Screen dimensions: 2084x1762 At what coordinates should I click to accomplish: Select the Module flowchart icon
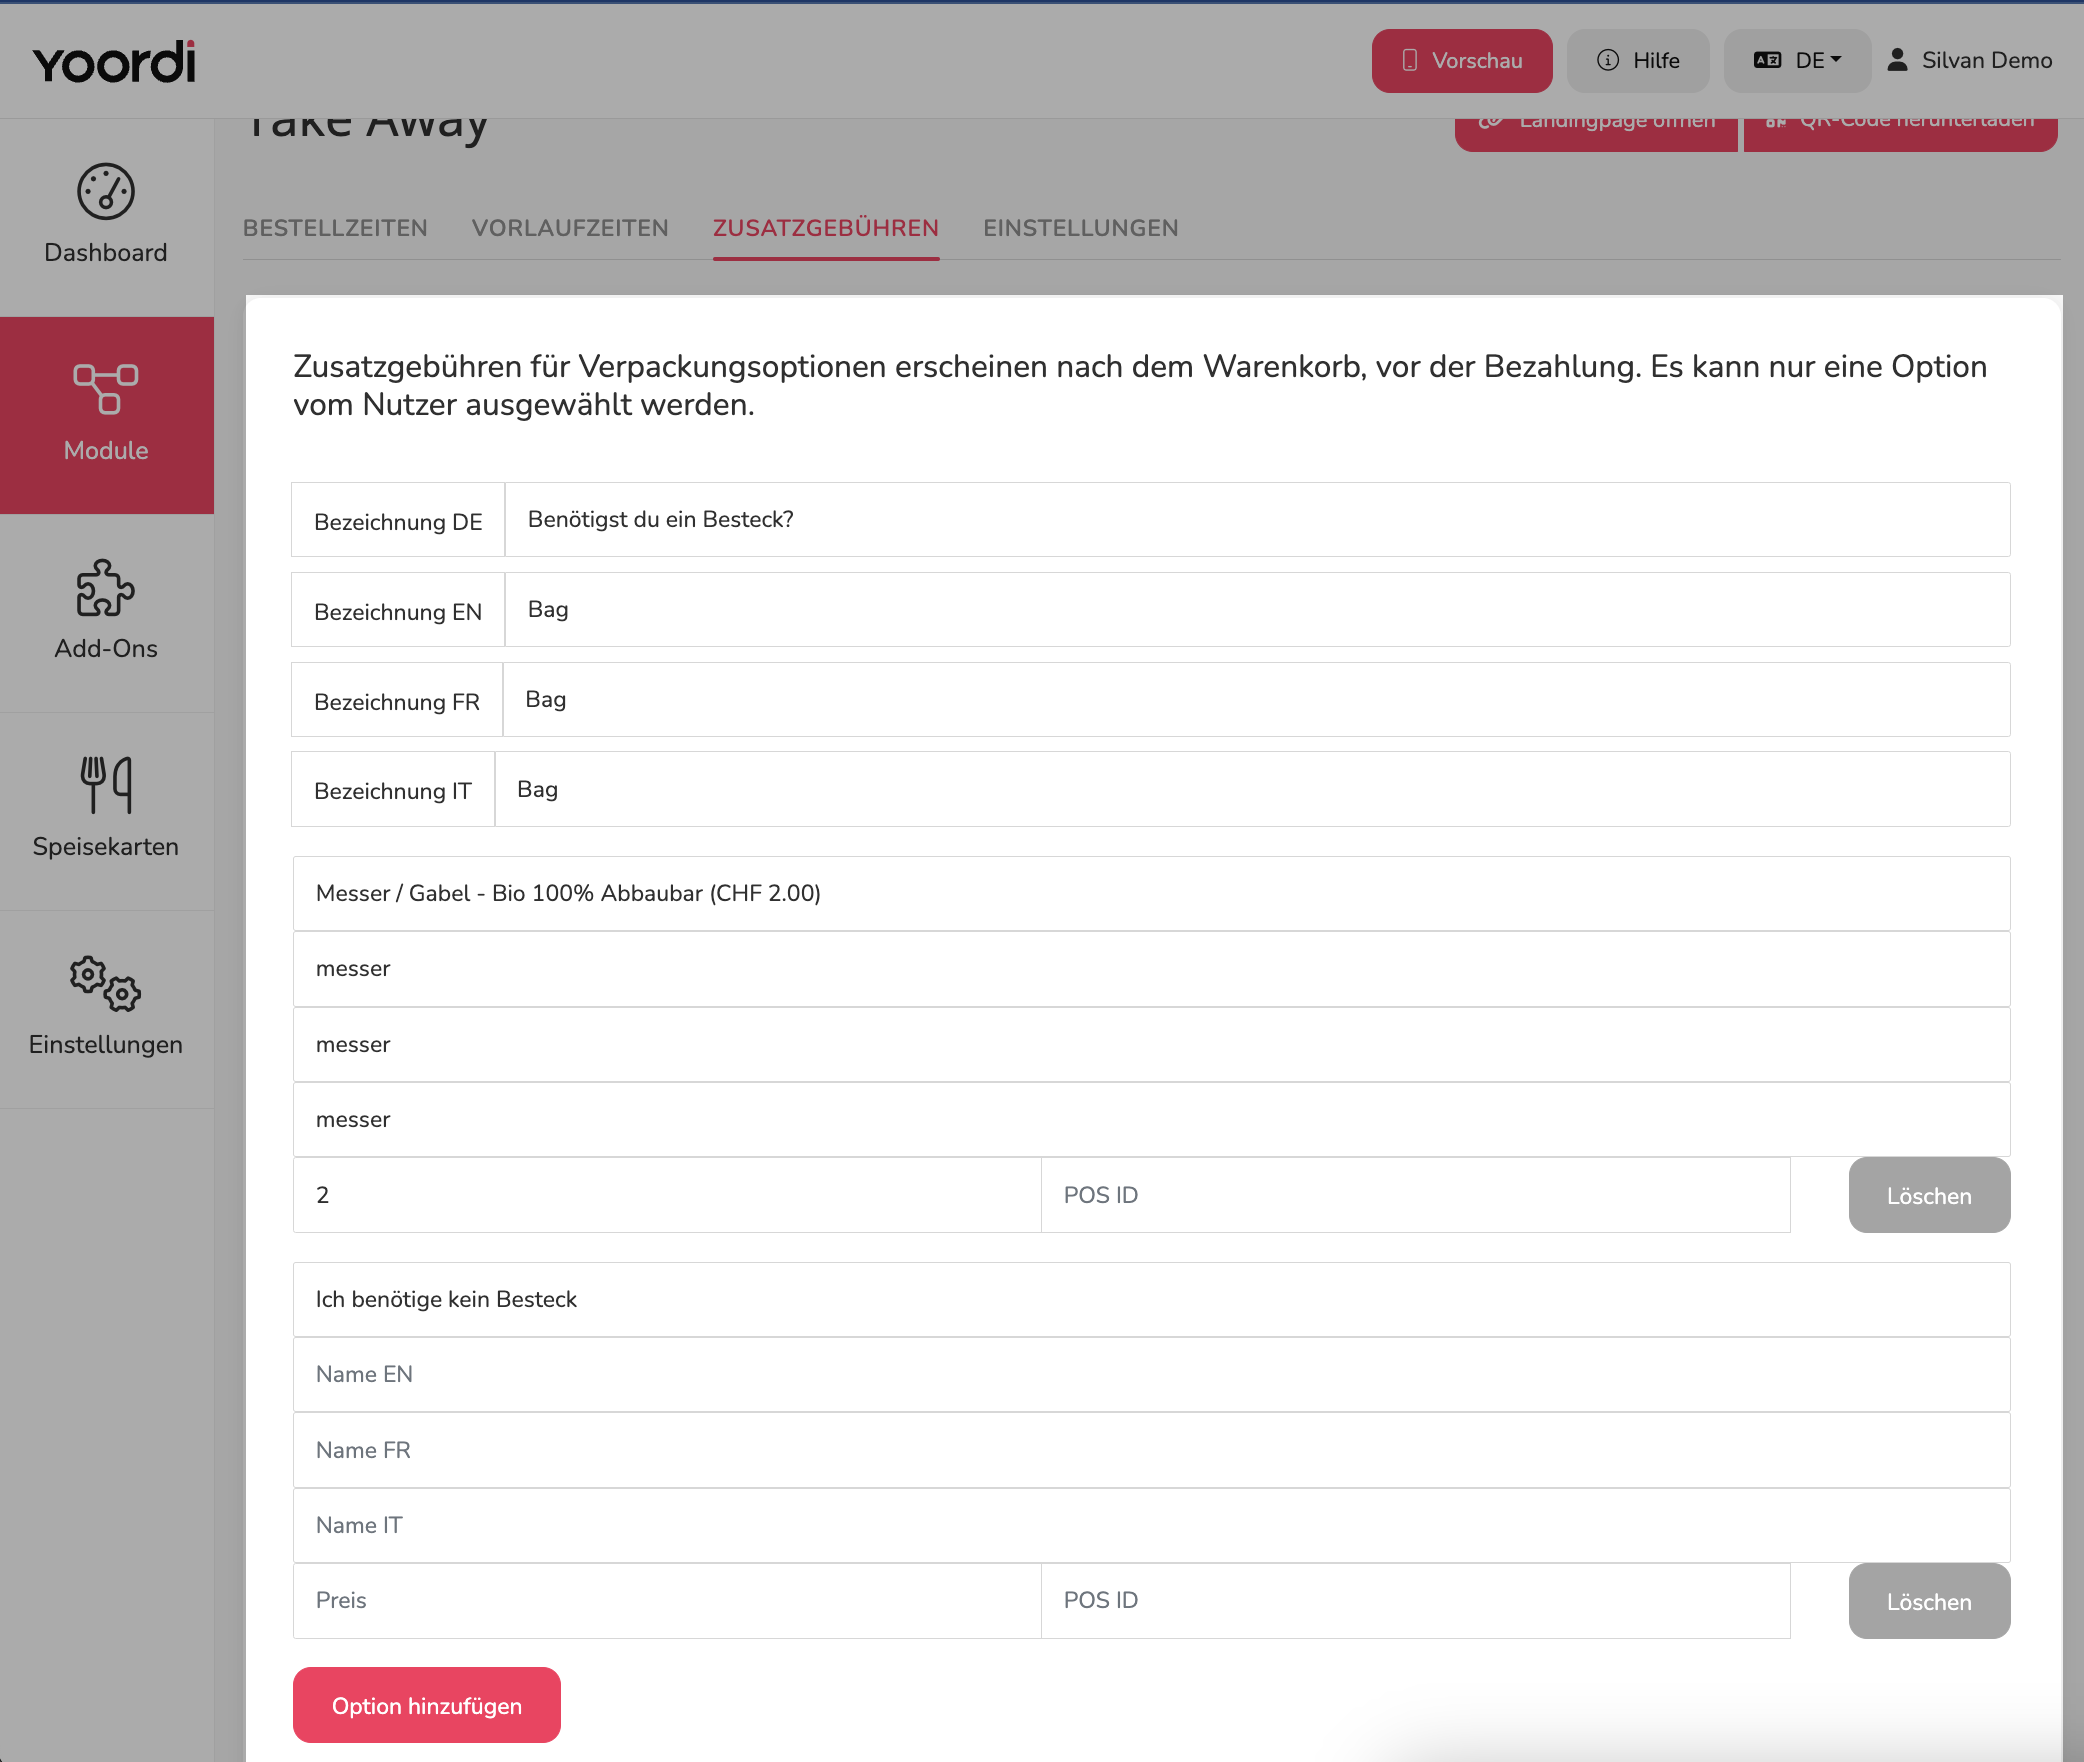pyautogui.click(x=106, y=389)
